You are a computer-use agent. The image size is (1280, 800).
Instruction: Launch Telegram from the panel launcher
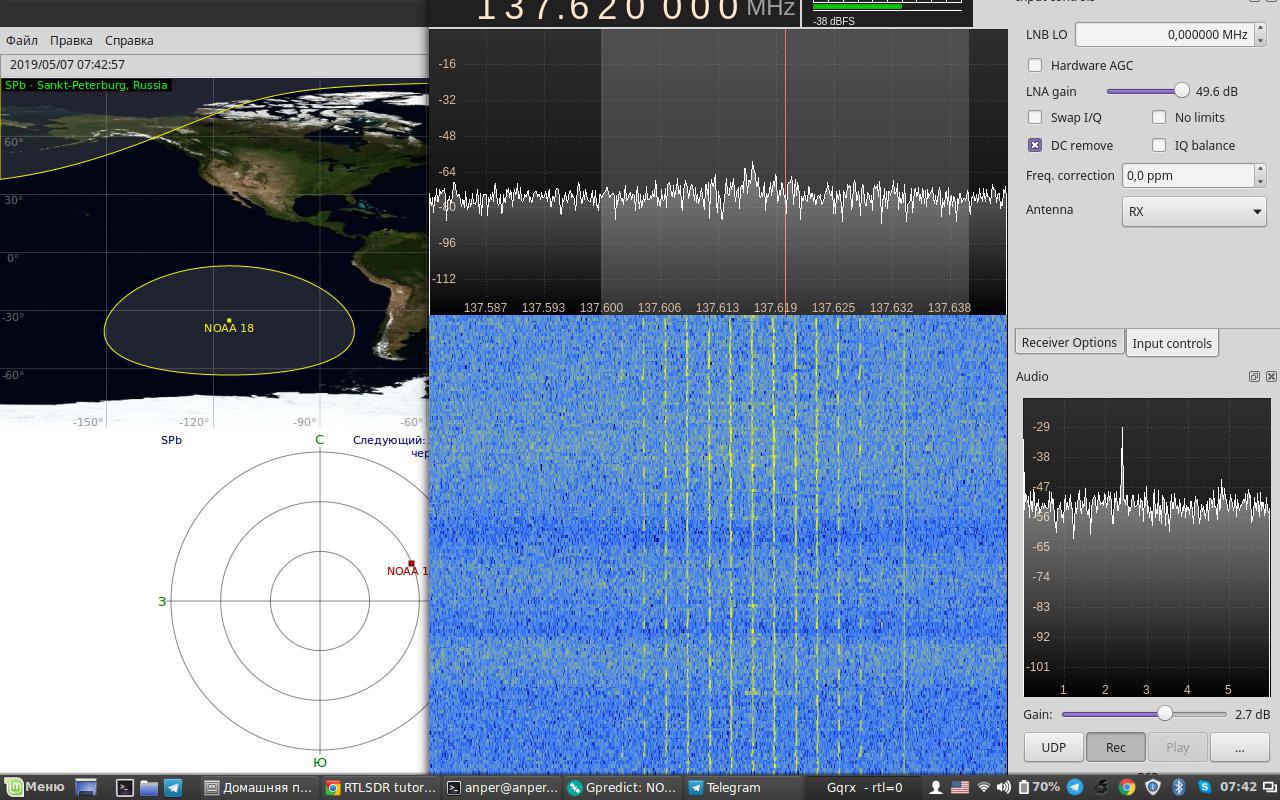tap(173, 788)
